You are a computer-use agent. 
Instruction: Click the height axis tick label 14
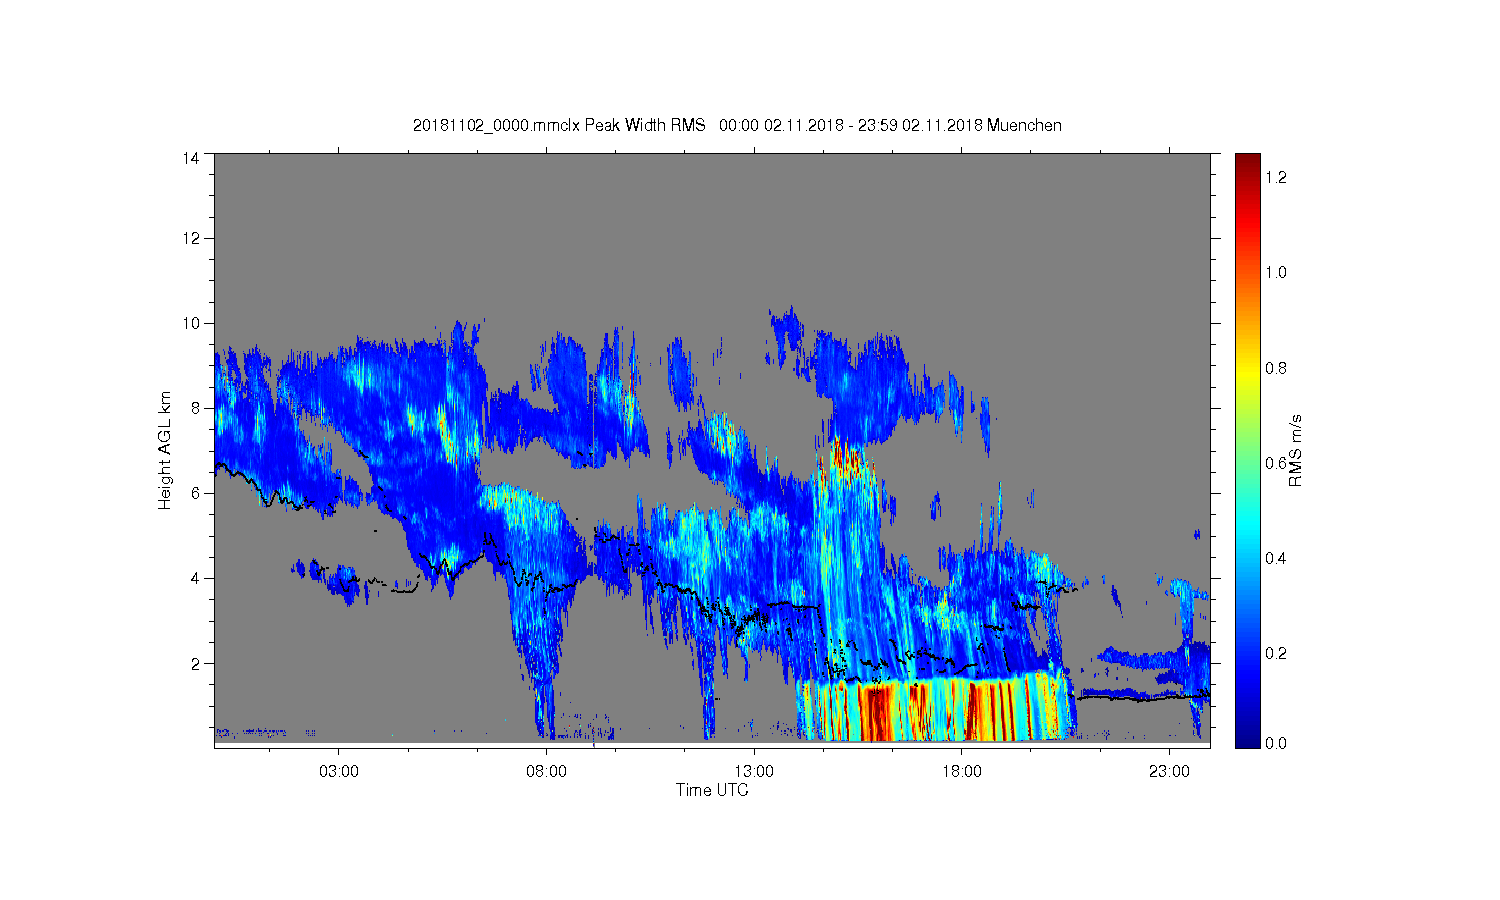190,157
